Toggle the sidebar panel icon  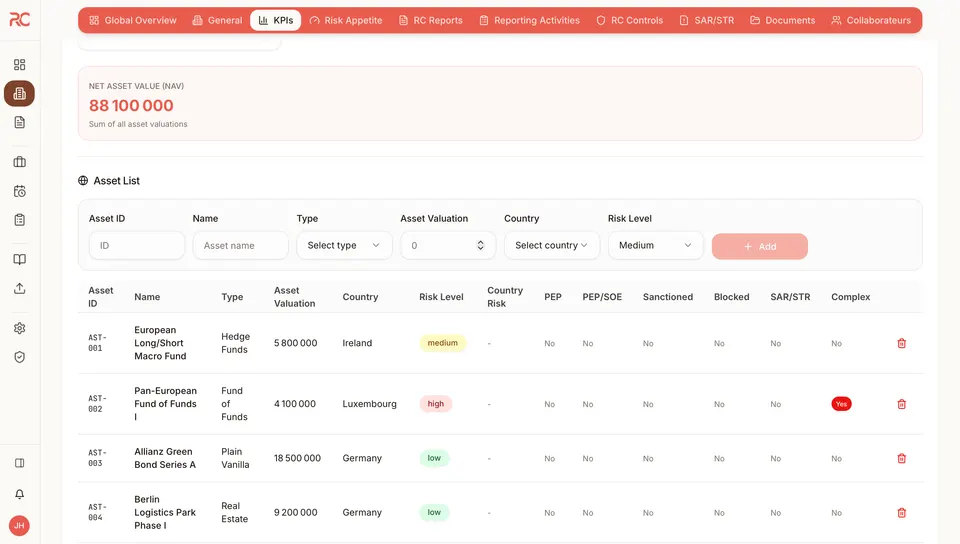[x=20, y=463]
